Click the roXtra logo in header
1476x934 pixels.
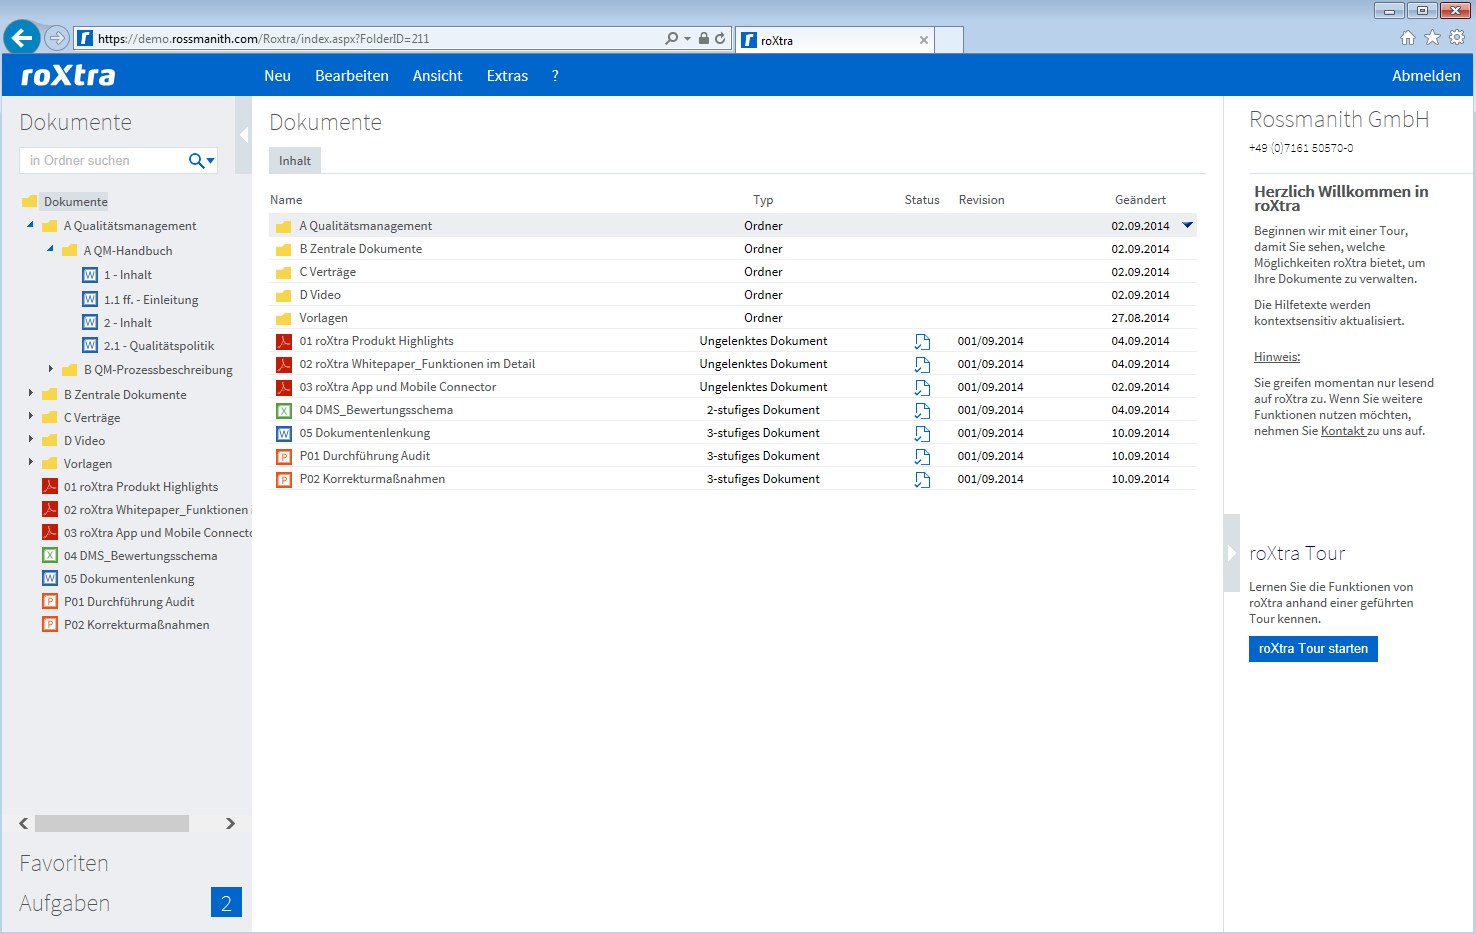point(68,76)
